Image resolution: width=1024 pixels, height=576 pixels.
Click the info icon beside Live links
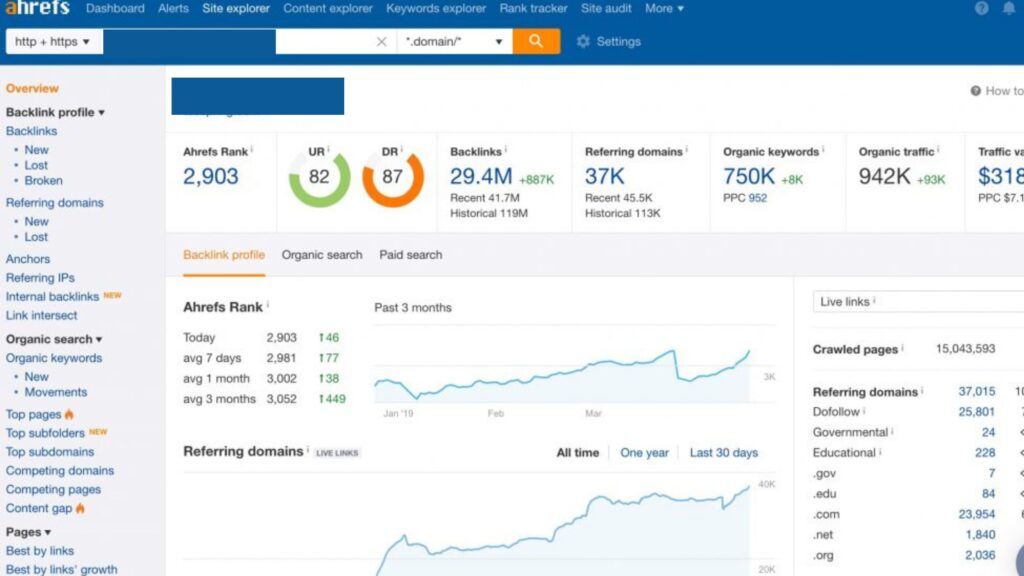click(x=874, y=300)
